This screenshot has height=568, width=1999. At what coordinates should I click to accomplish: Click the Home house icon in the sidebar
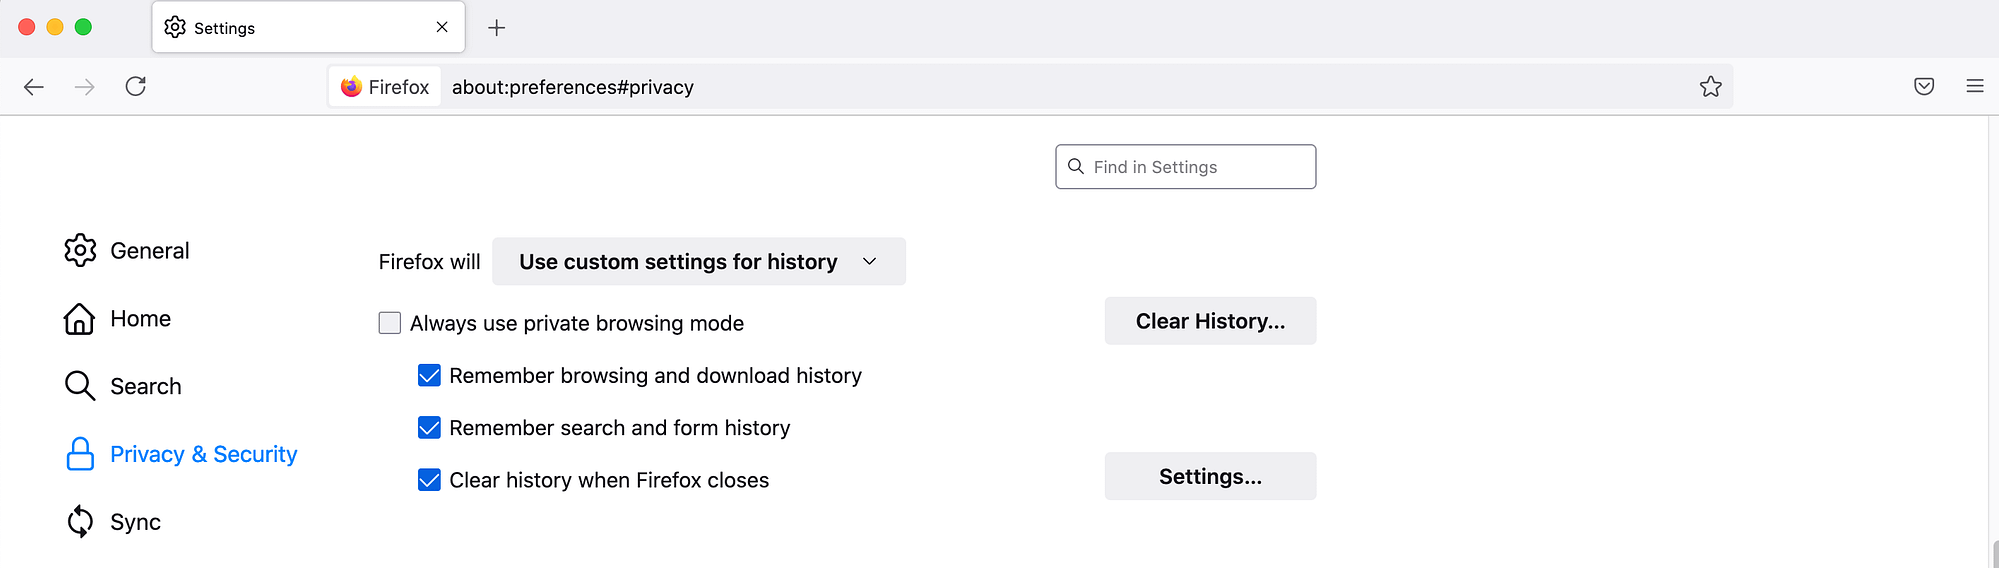pyautogui.click(x=79, y=318)
